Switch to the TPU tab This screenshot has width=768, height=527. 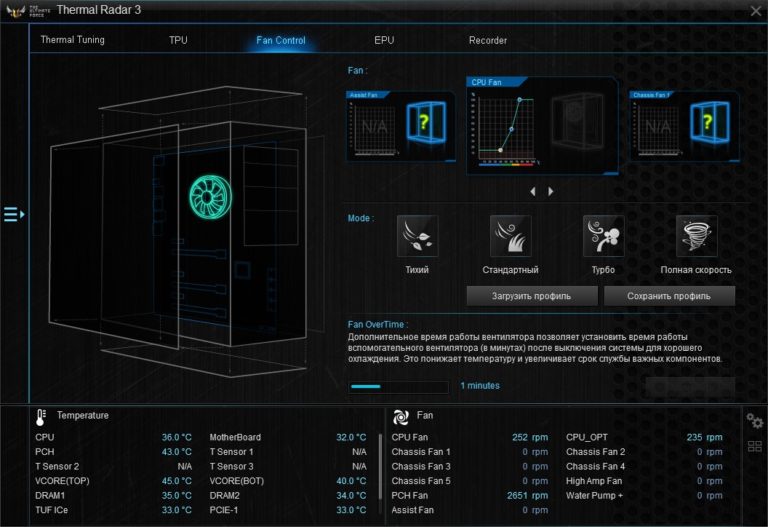pyautogui.click(x=178, y=40)
